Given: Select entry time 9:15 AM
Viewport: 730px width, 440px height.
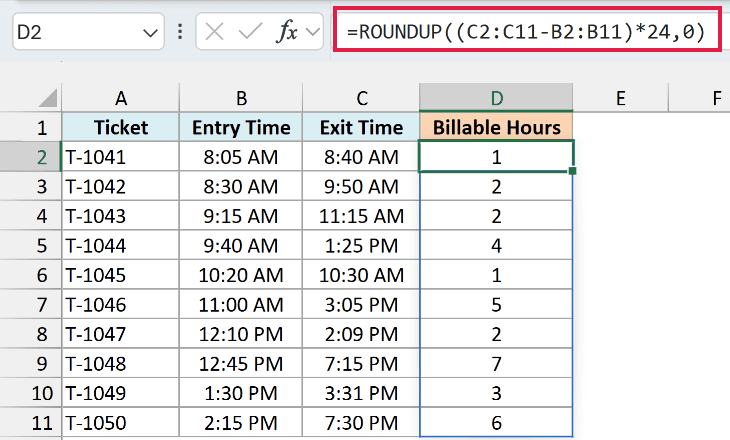Looking at the screenshot, I should (241, 216).
